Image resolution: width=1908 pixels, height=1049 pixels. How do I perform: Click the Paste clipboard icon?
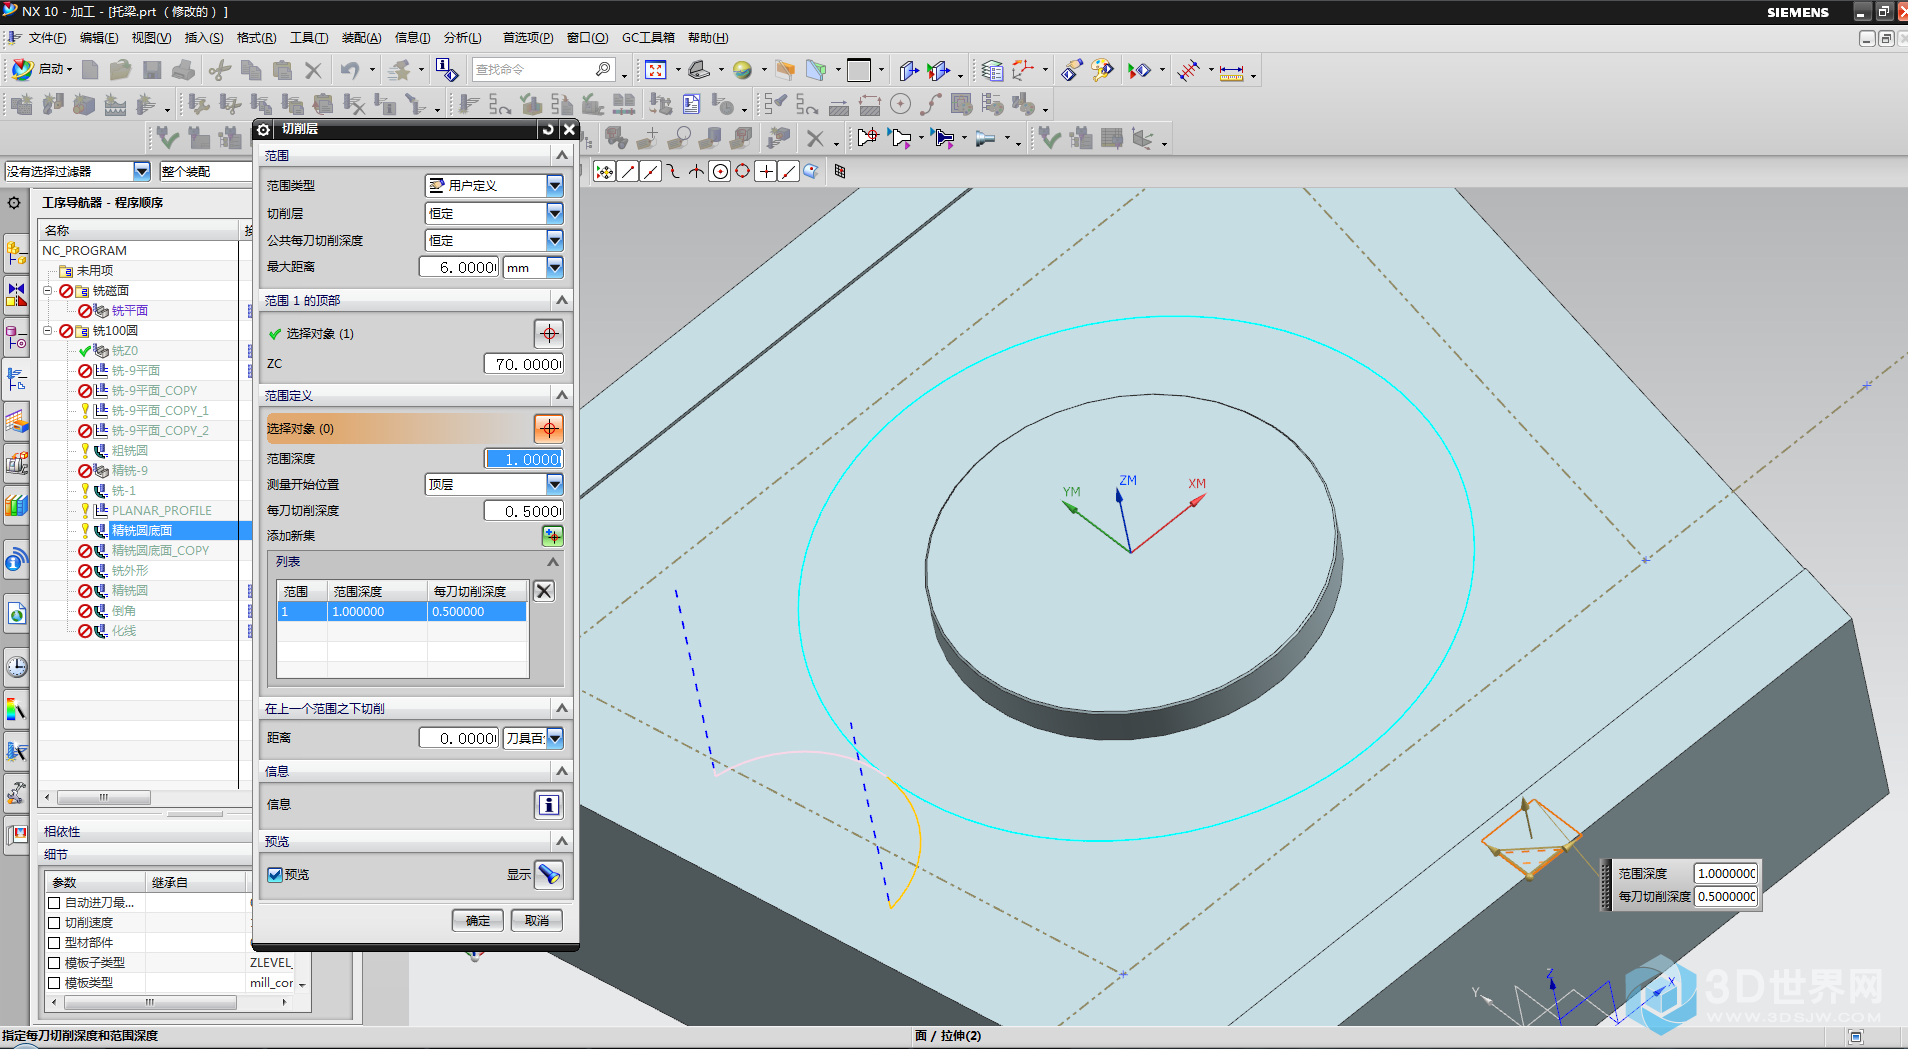(283, 70)
